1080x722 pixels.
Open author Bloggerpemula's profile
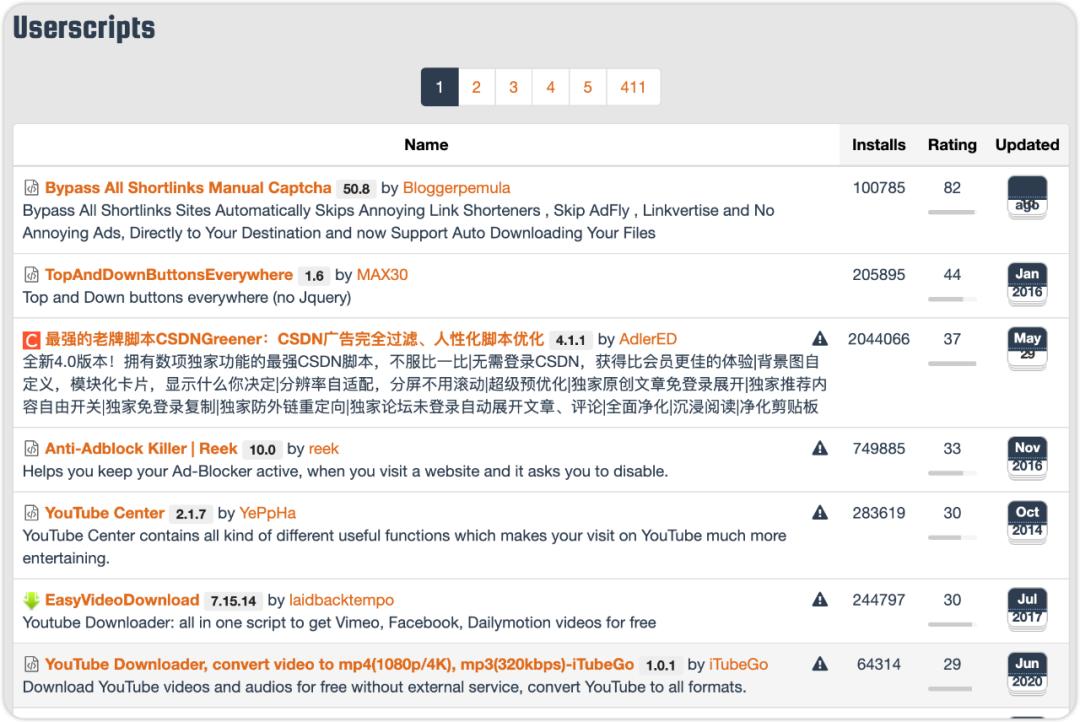pos(456,188)
